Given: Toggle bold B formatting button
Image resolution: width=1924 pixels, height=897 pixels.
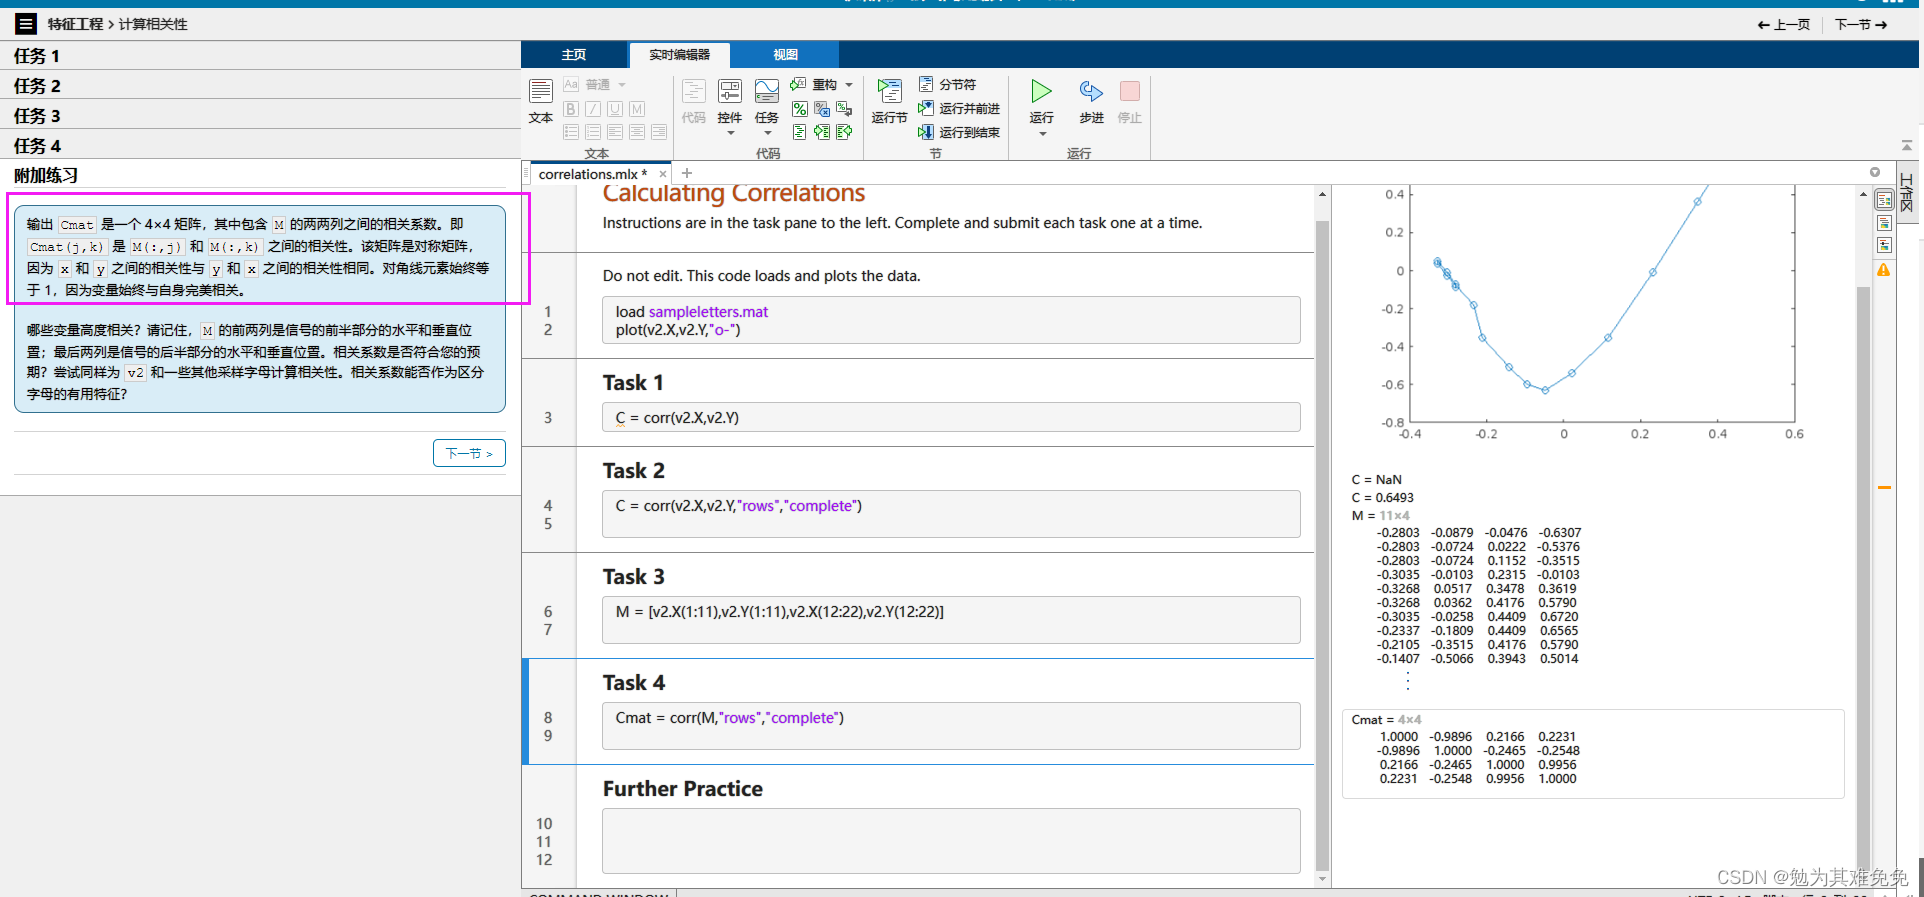Looking at the screenshot, I should [x=571, y=109].
